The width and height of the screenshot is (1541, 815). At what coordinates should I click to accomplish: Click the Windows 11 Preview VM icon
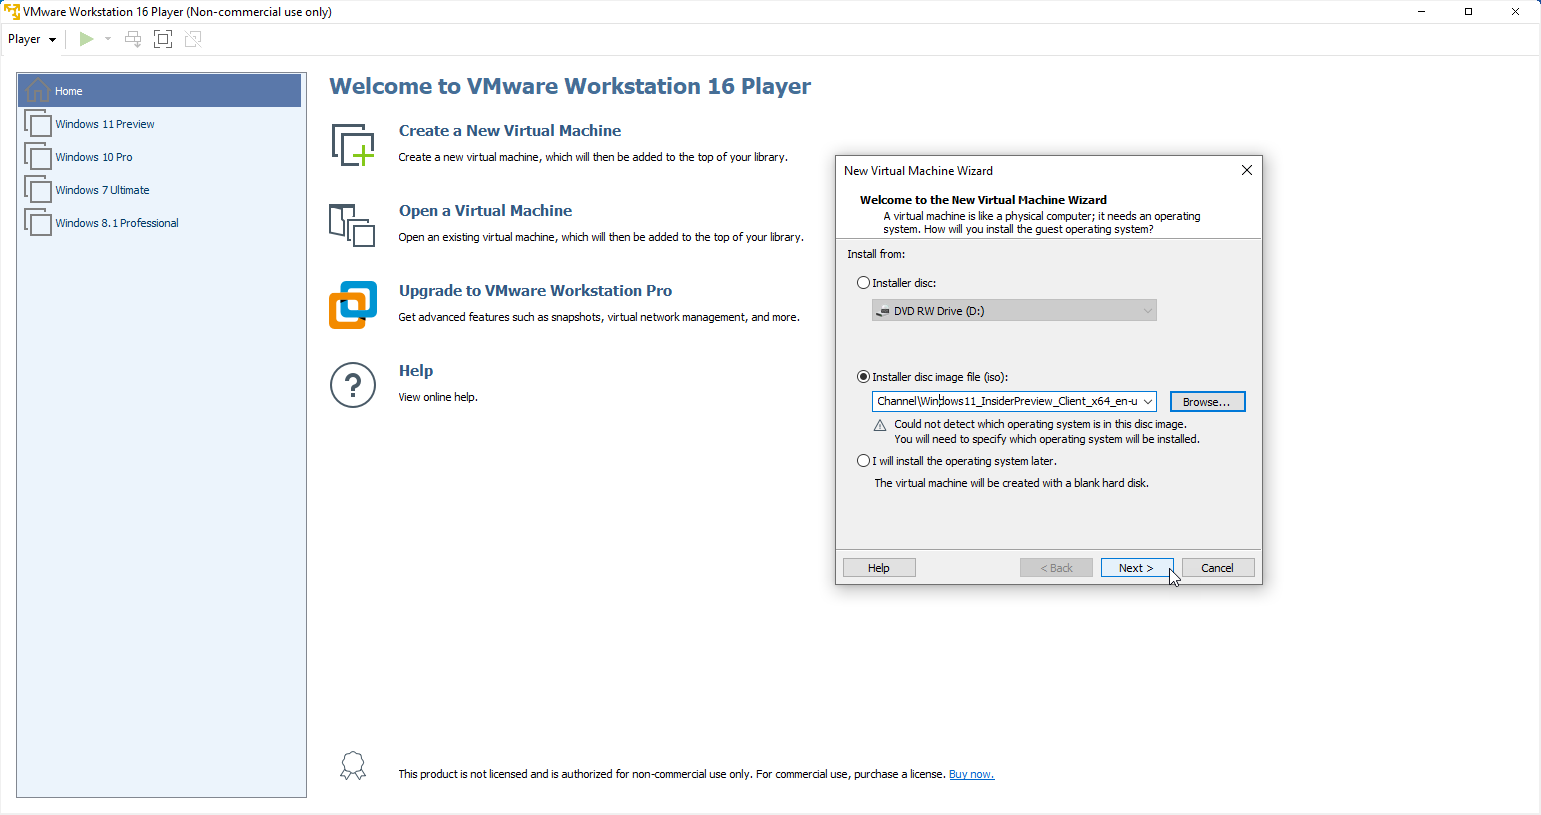38,124
